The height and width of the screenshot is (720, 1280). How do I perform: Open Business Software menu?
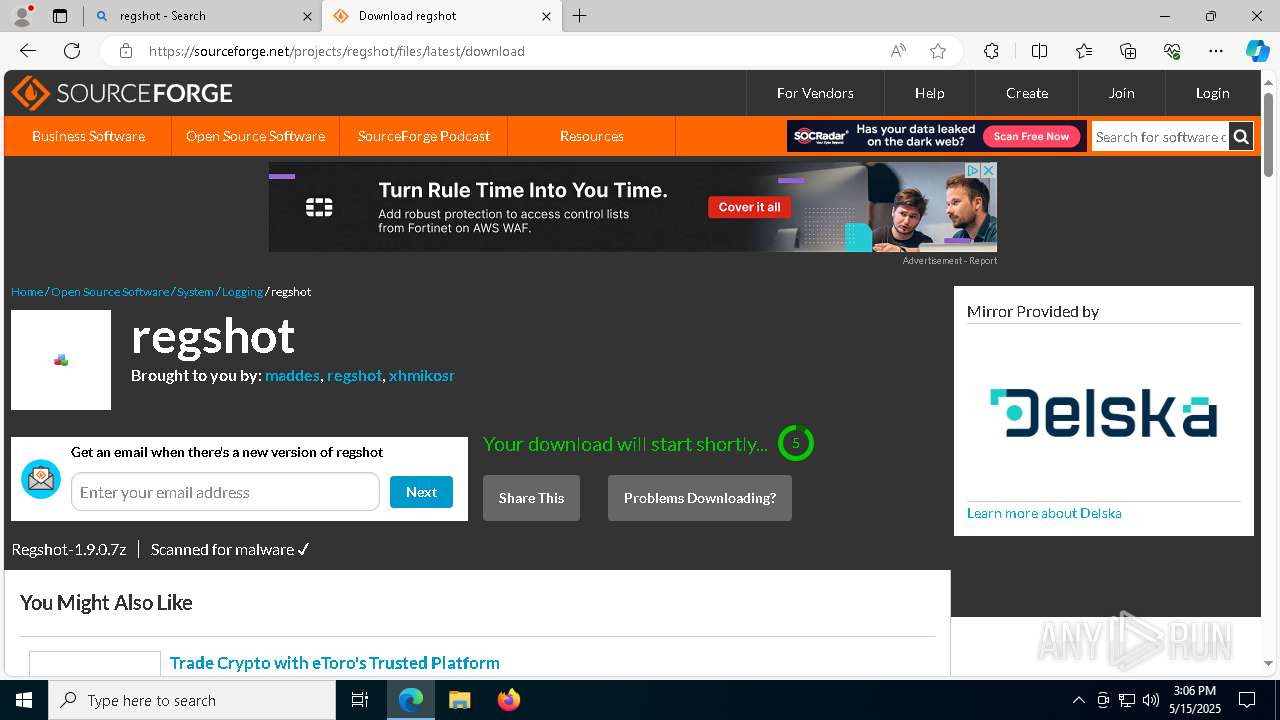coord(88,136)
